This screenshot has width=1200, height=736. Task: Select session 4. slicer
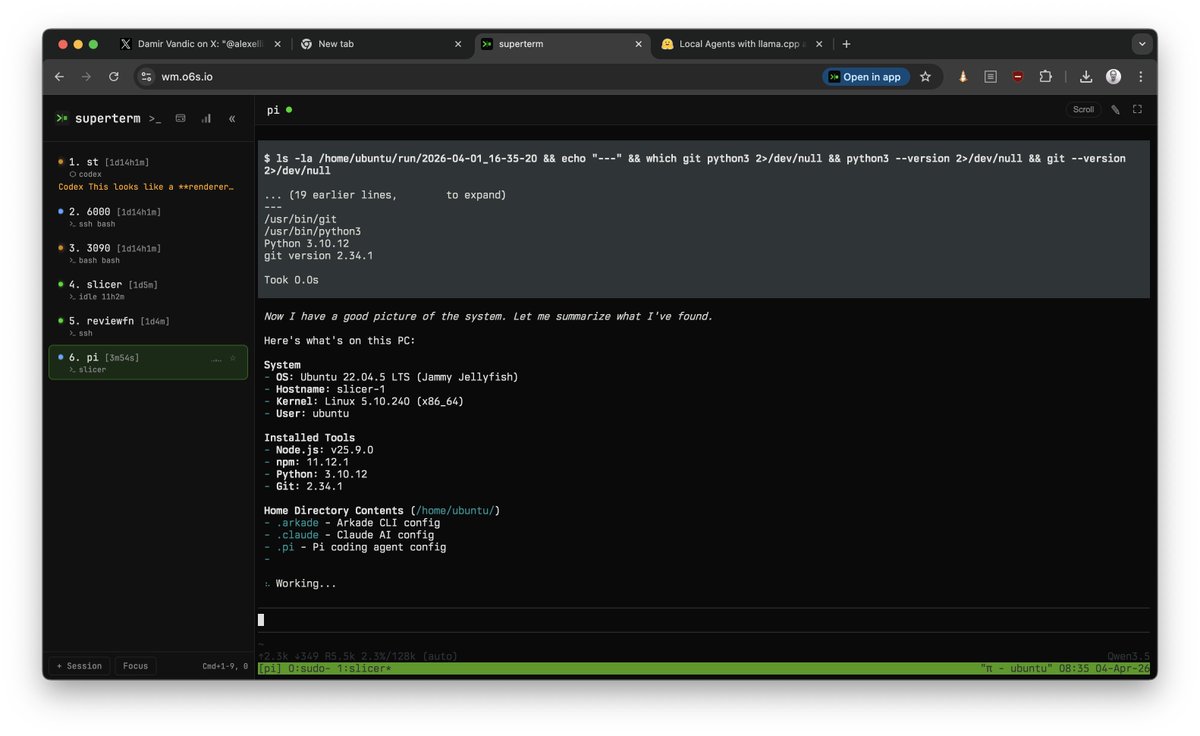point(147,290)
